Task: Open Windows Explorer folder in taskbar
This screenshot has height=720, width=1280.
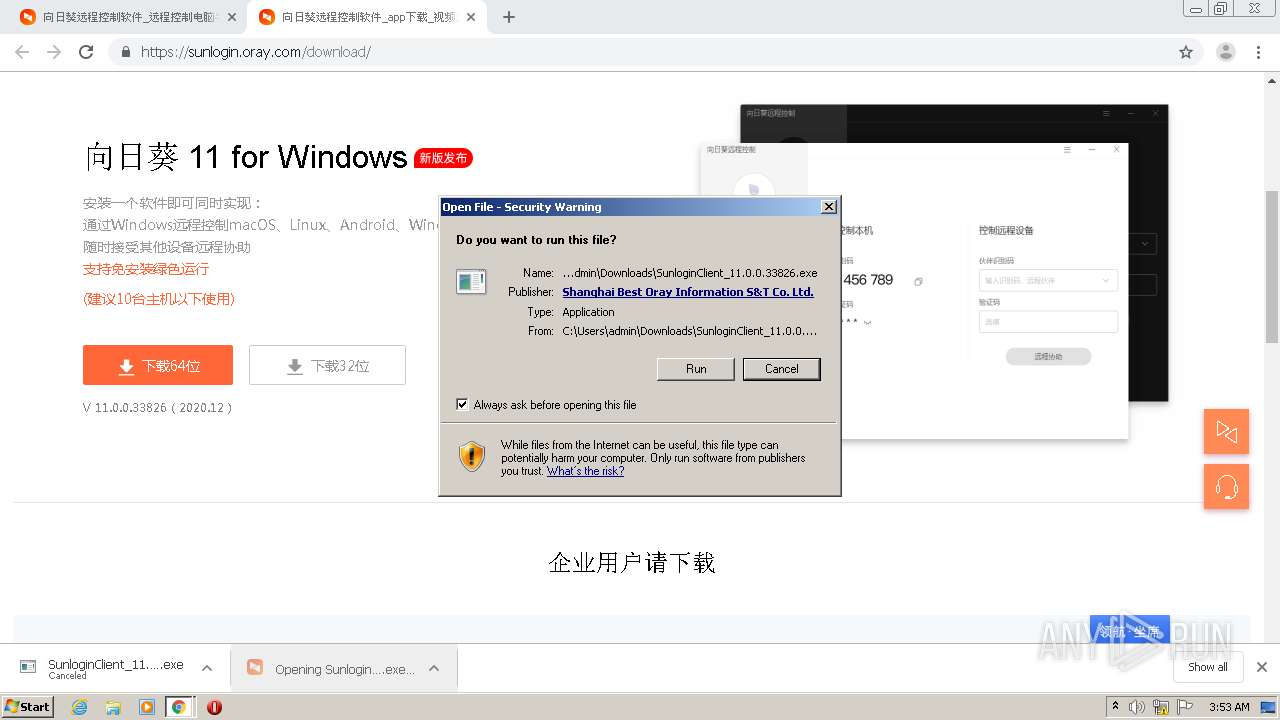Action: [x=113, y=707]
